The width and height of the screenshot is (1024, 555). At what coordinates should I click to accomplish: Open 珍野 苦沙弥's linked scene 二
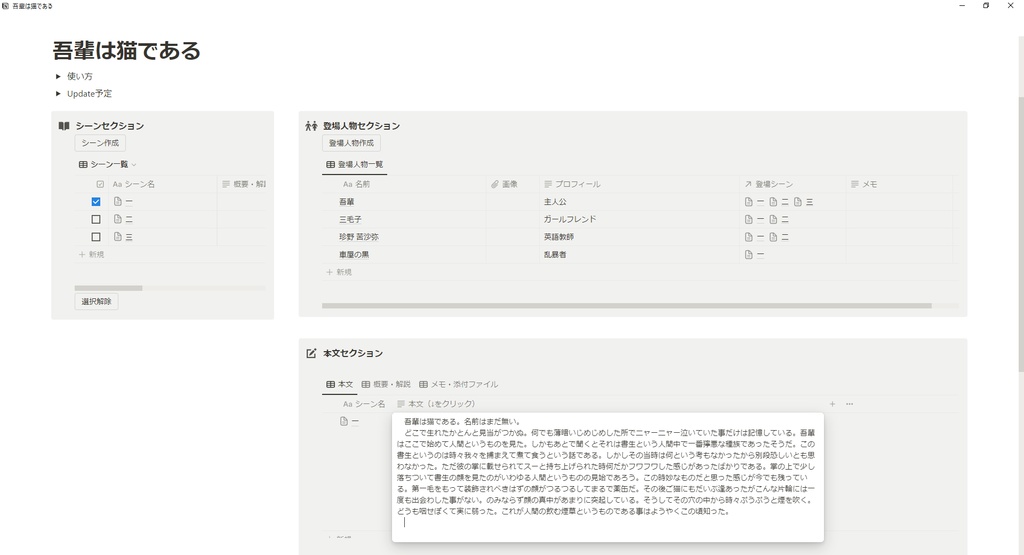click(779, 238)
